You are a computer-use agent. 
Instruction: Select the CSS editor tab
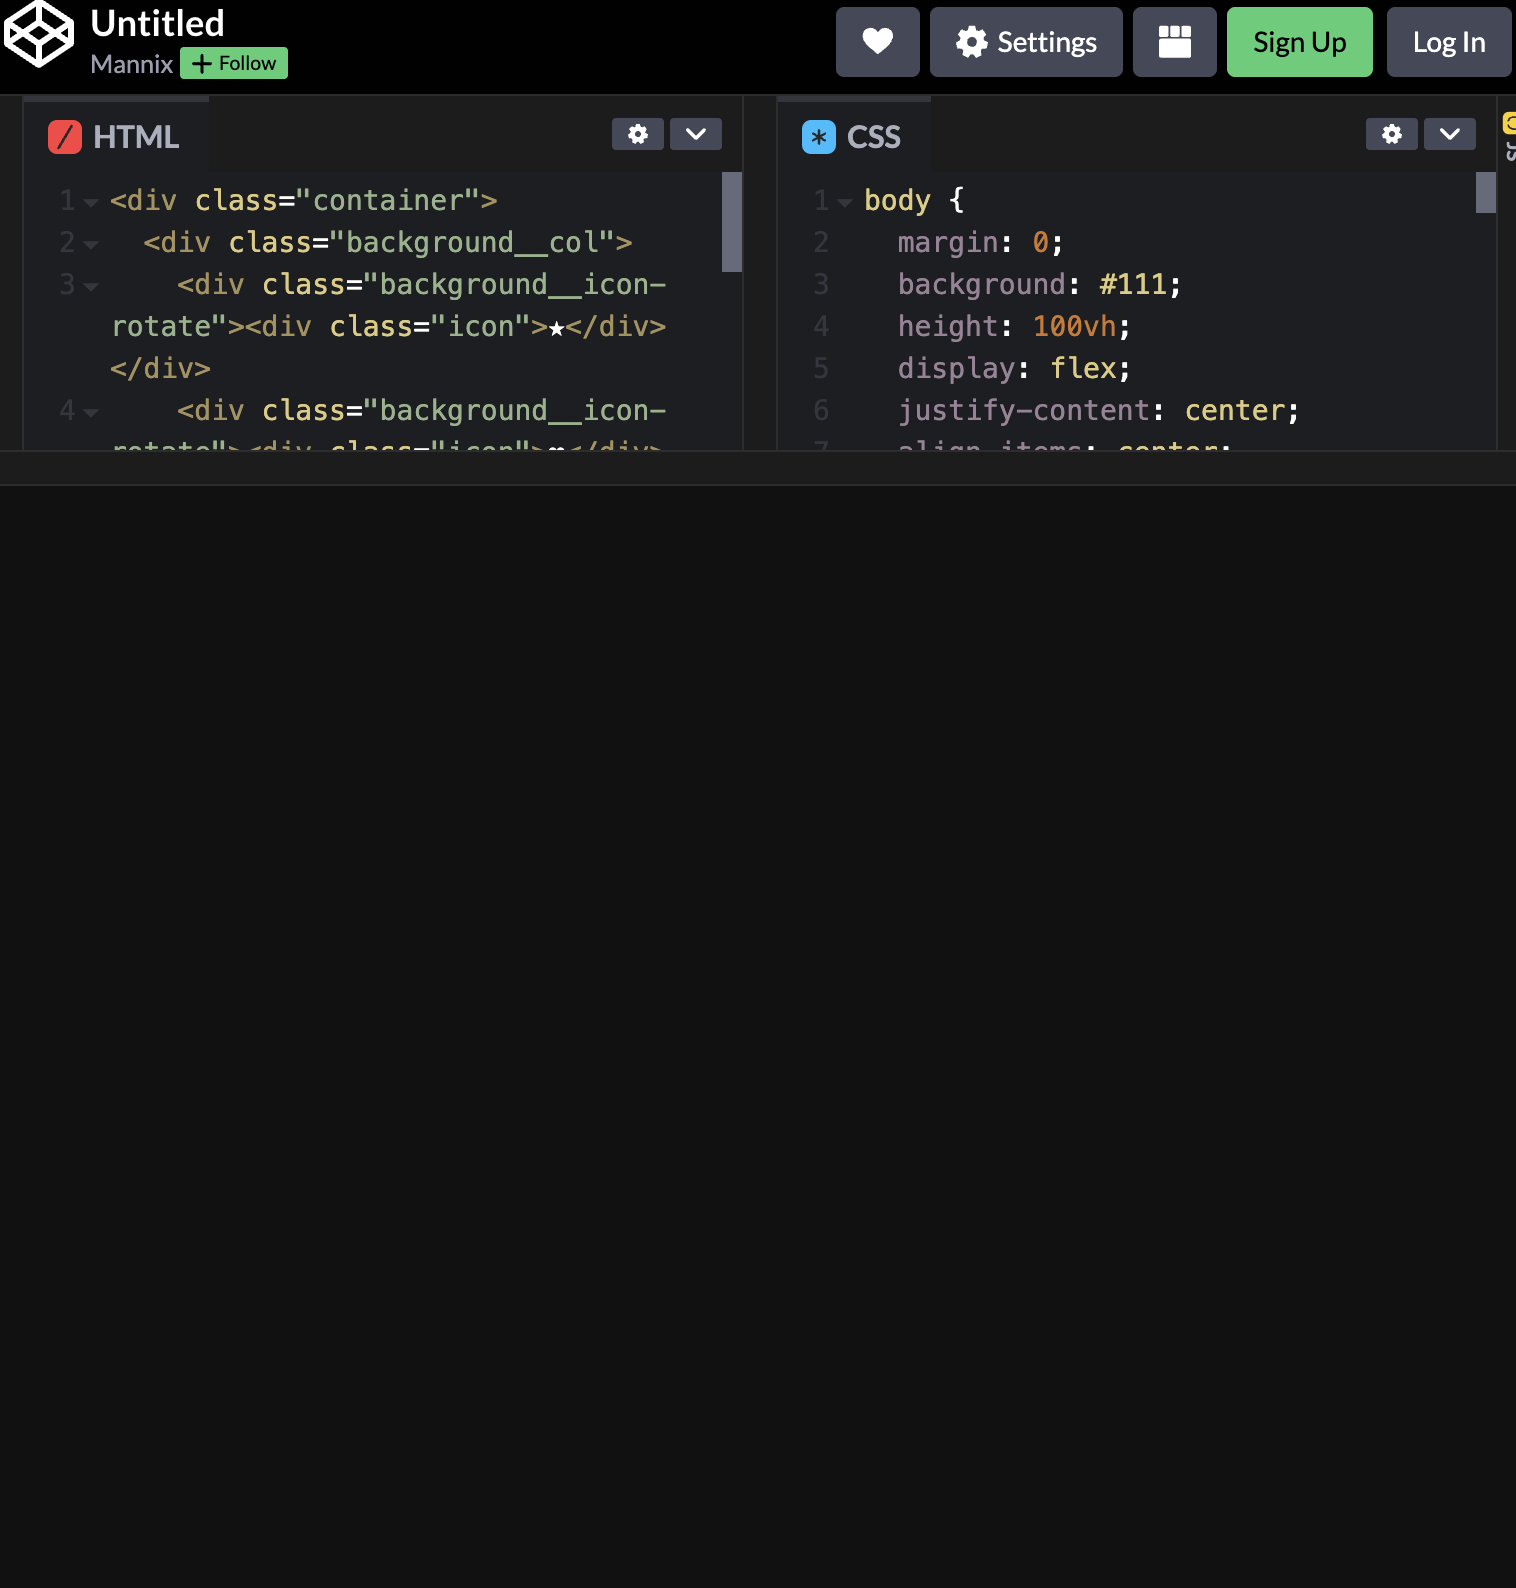(854, 136)
